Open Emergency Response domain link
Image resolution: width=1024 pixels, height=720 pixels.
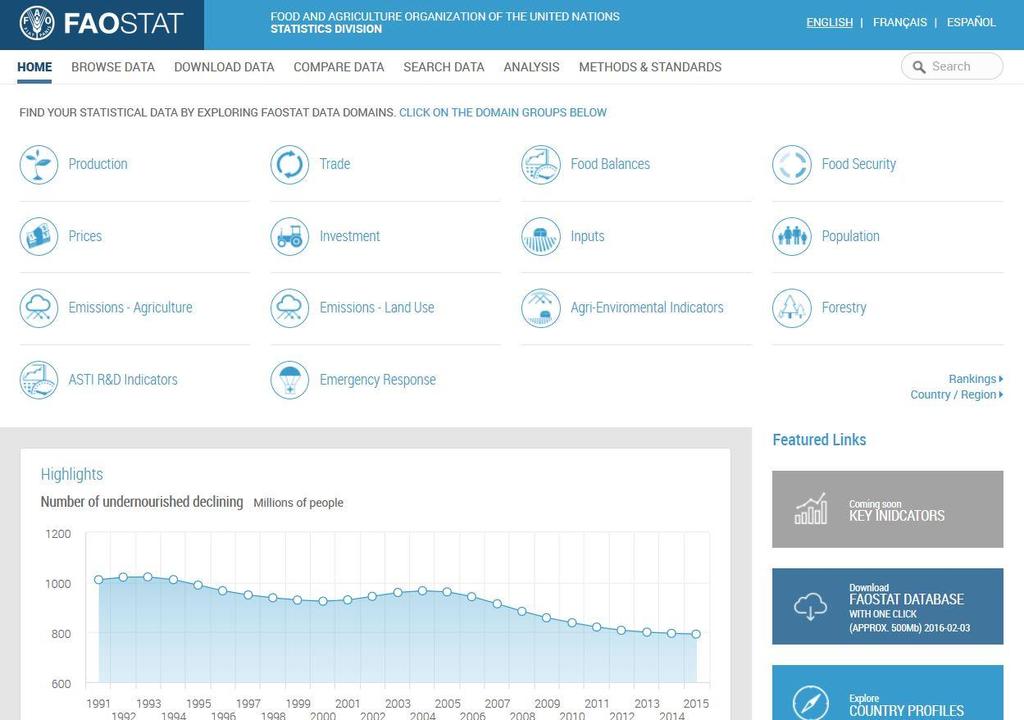point(377,380)
